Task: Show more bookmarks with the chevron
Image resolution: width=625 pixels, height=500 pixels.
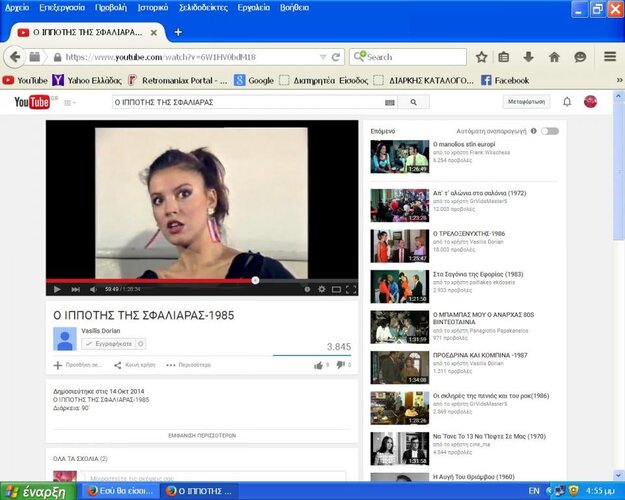Action: [619, 80]
